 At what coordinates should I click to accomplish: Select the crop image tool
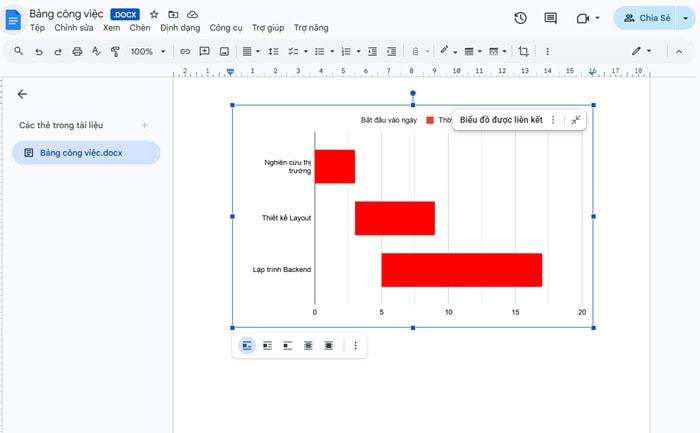tap(523, 51)
